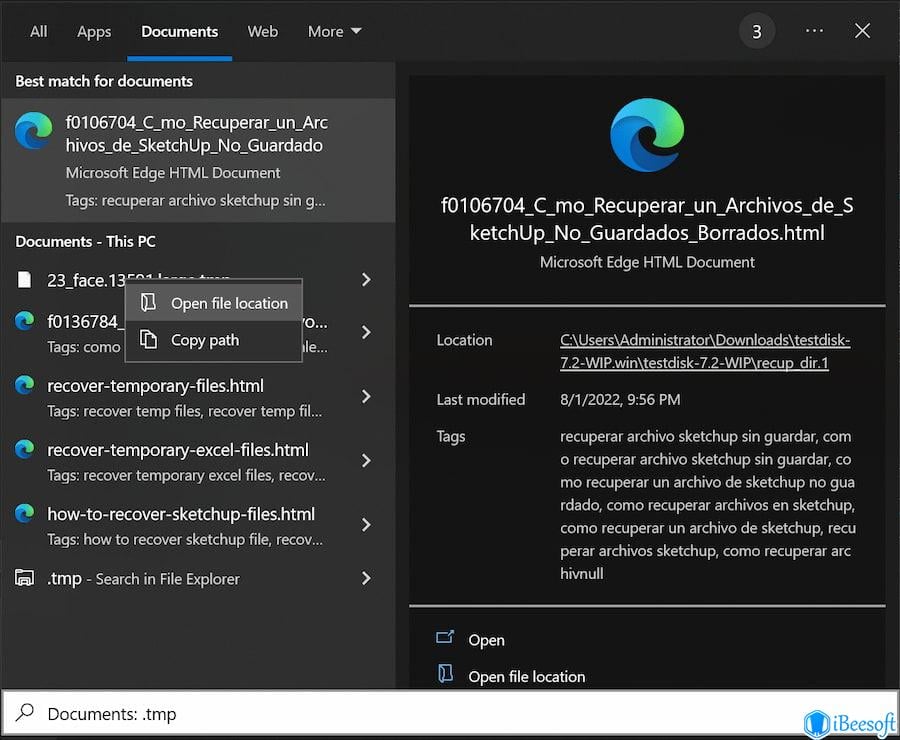Click the three-dot options icon in header
The width and height of the screenshot is (900, 740).
814,31
